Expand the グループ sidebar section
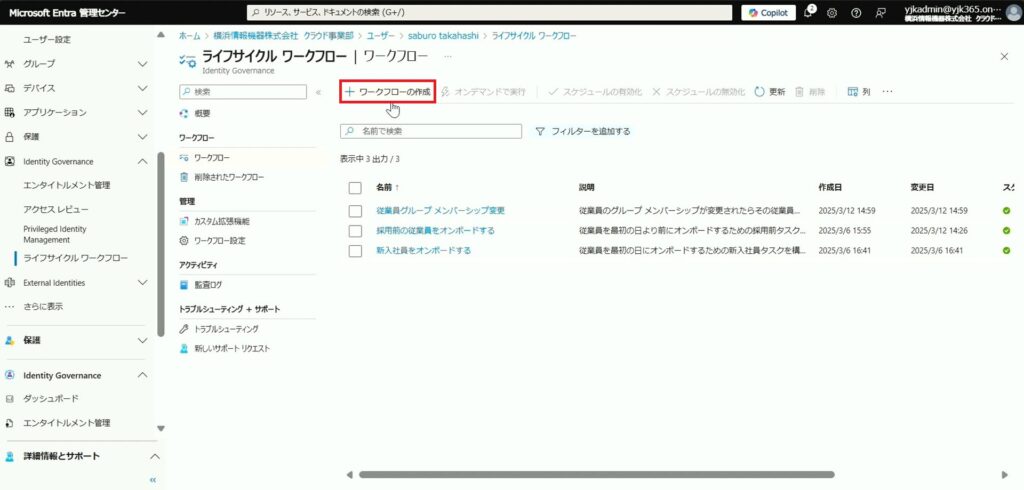The width and height of the screenshot is (1024, 490). pos(142,63)
